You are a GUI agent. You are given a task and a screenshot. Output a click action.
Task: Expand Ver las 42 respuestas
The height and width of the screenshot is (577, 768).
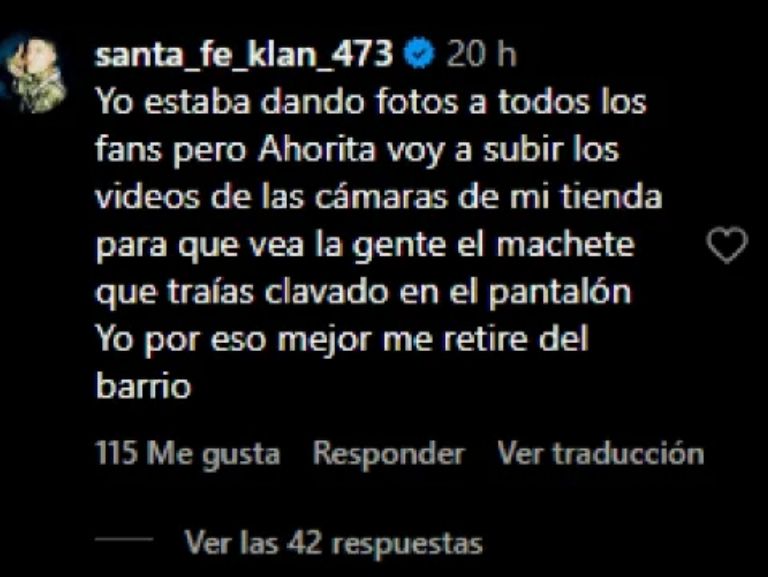click(334, 543)
